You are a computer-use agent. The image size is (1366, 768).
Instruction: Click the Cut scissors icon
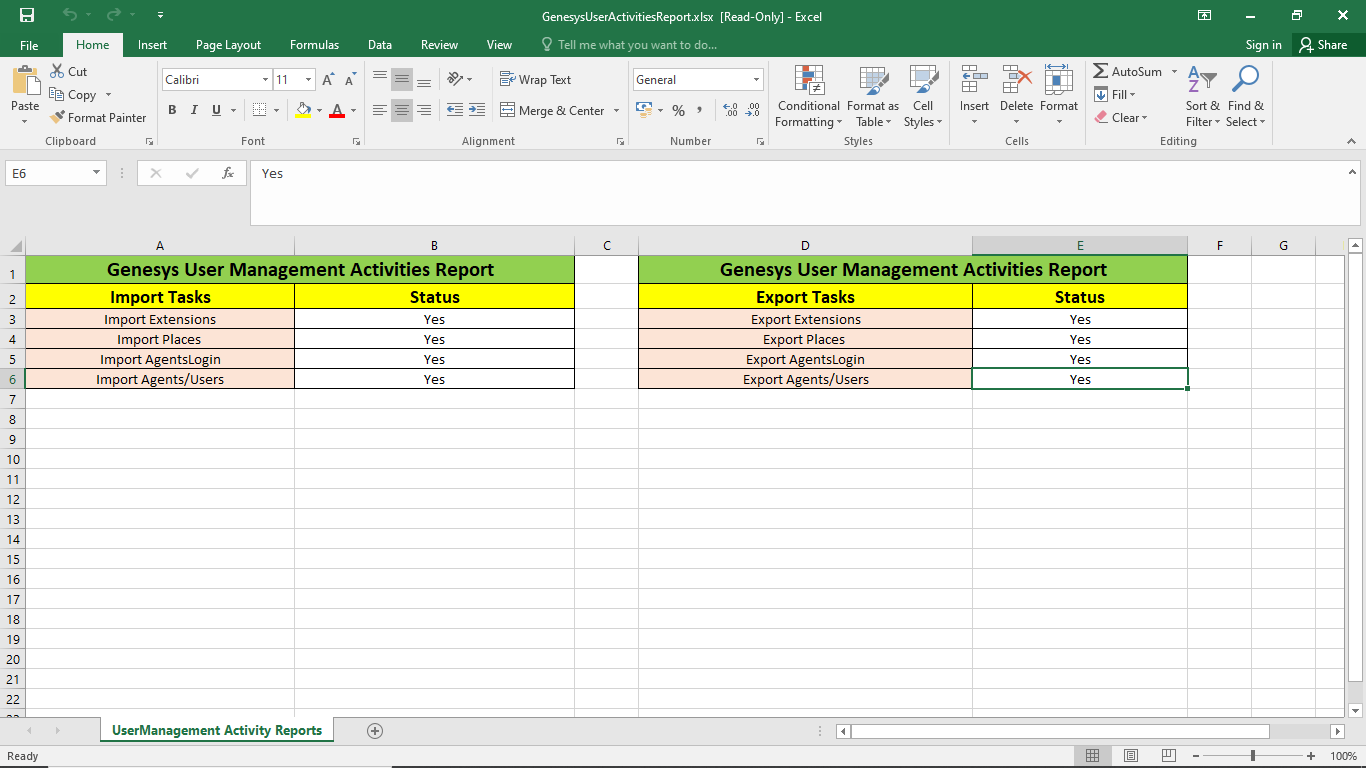57,72
